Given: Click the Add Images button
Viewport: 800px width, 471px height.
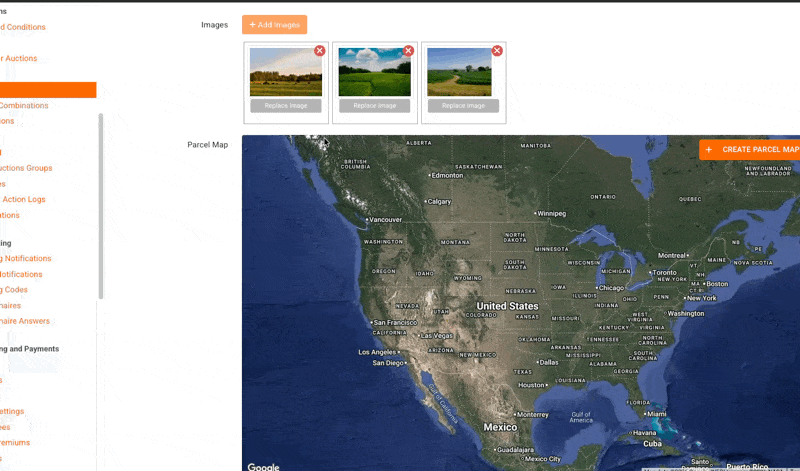Looking at the screenshot, I should (274, 25).
